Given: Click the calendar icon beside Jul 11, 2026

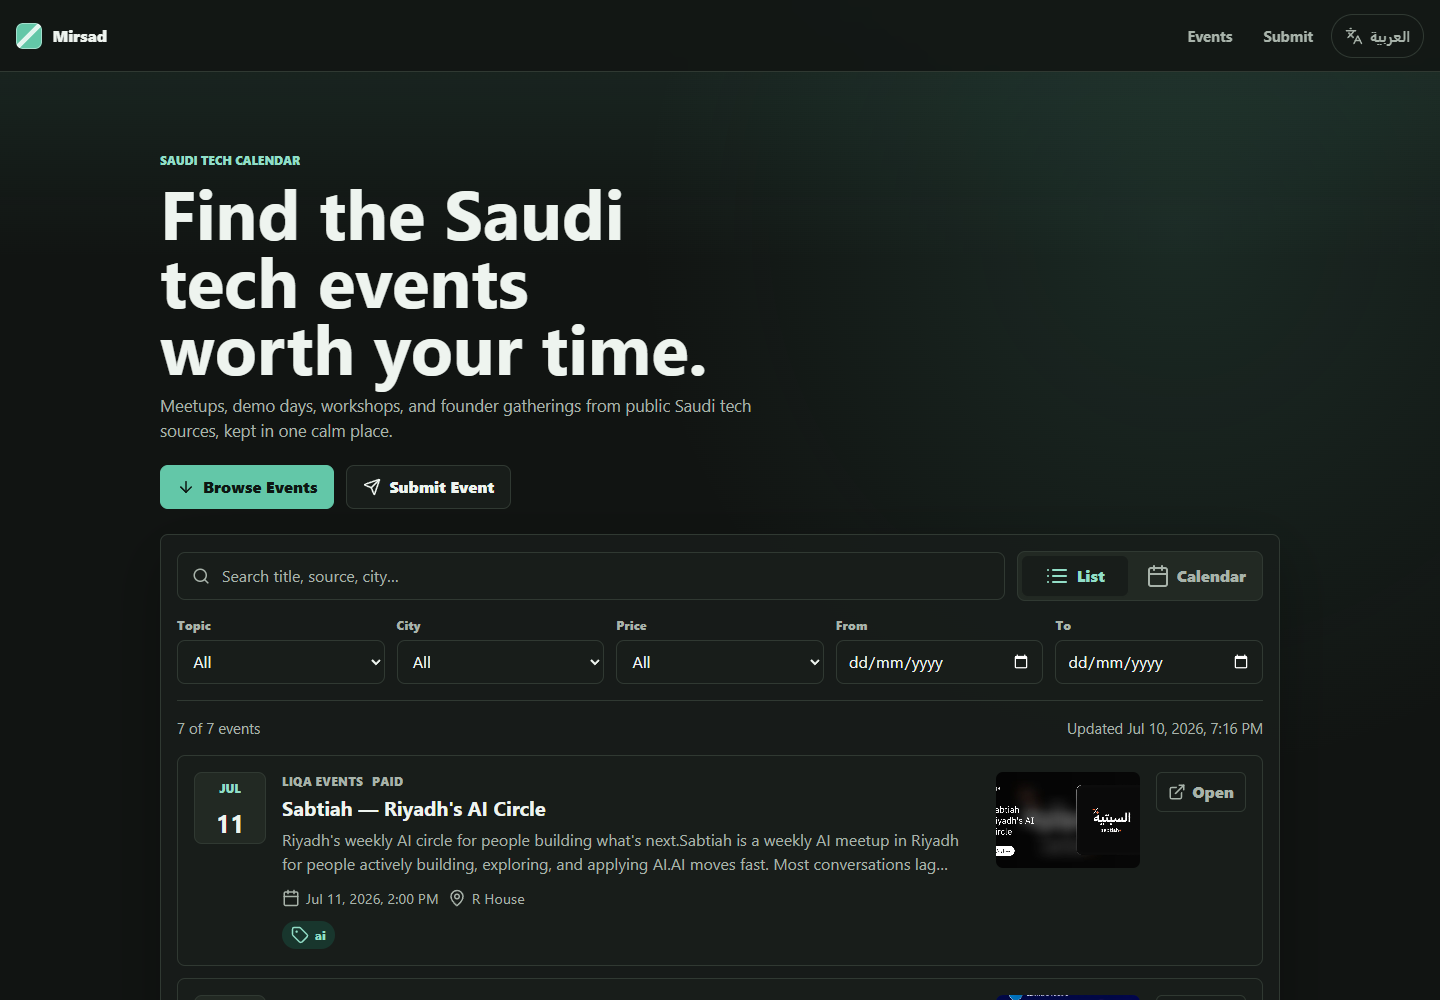Looking at the screenshot, I should [x=291, y=898].
